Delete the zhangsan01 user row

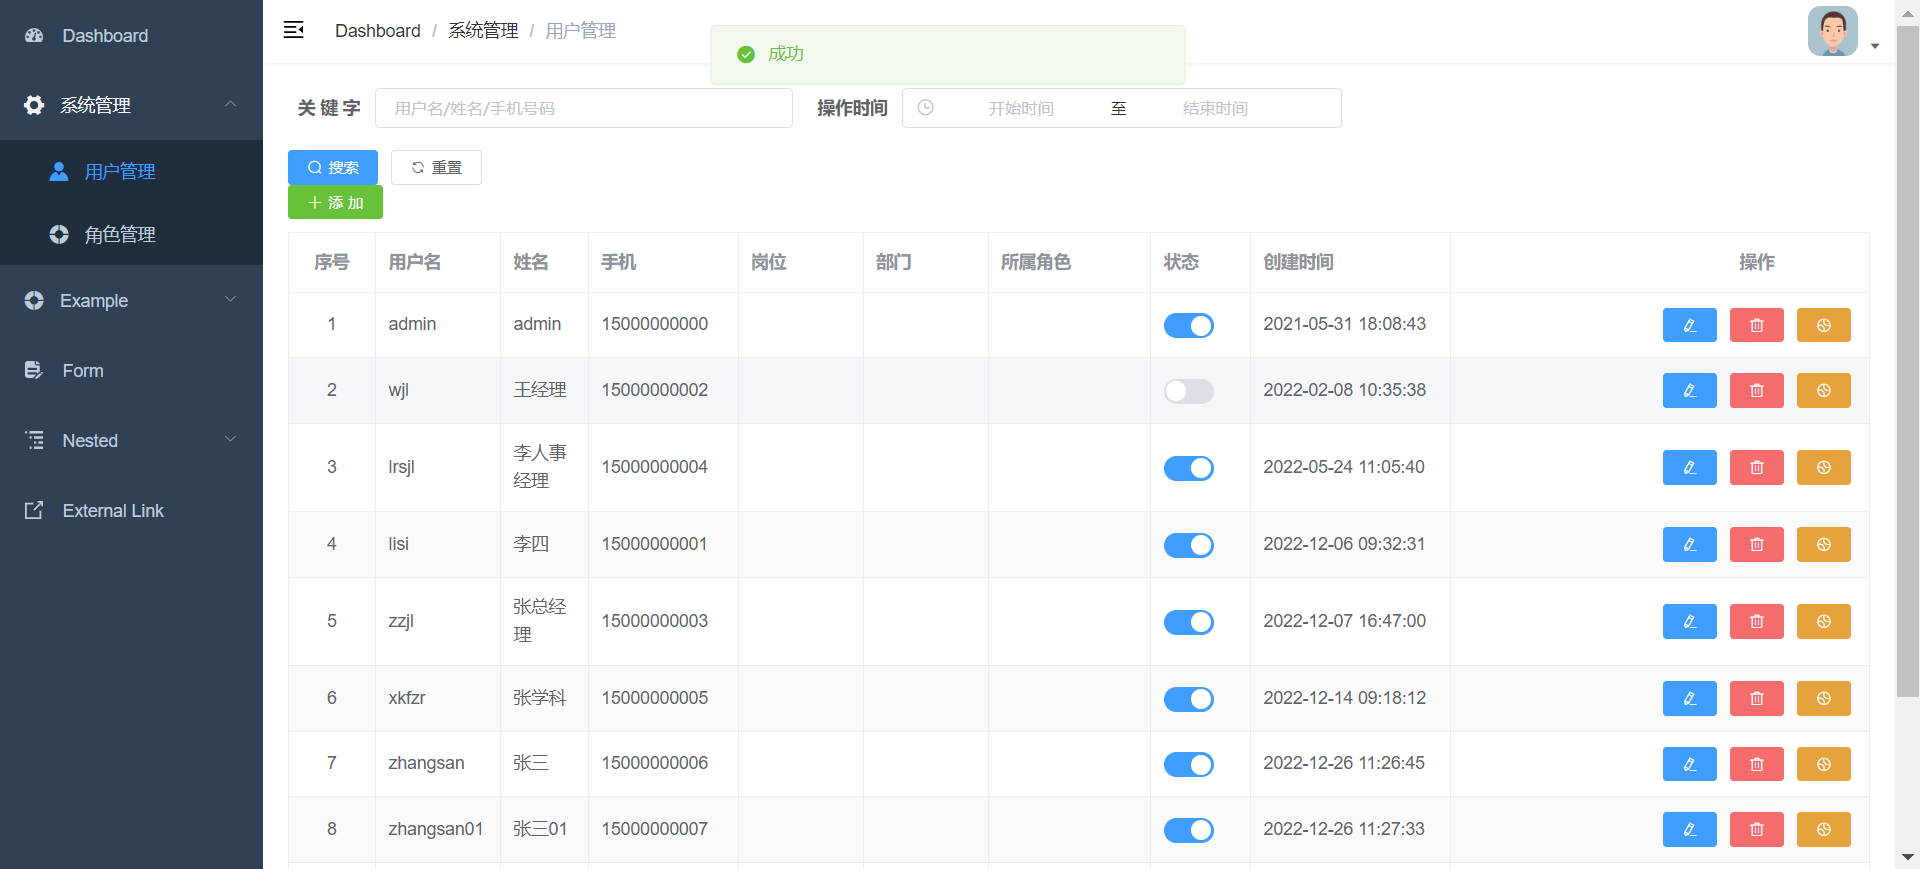coord(1756,829)
